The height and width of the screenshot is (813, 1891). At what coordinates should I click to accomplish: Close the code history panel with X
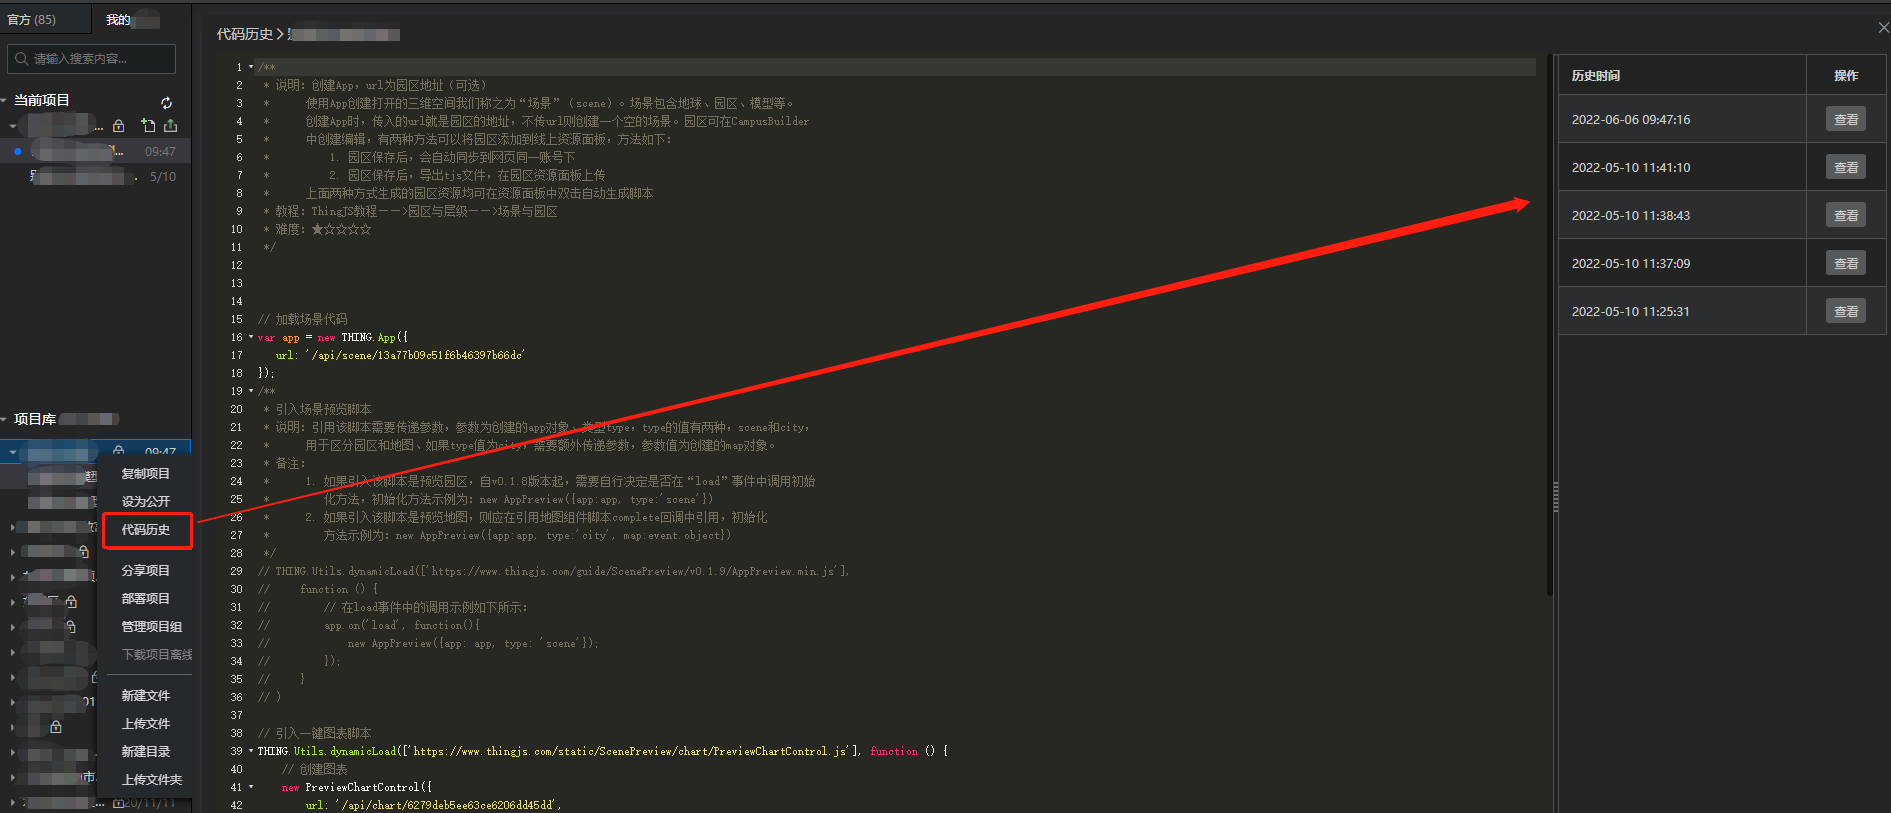pos(1883,28)
